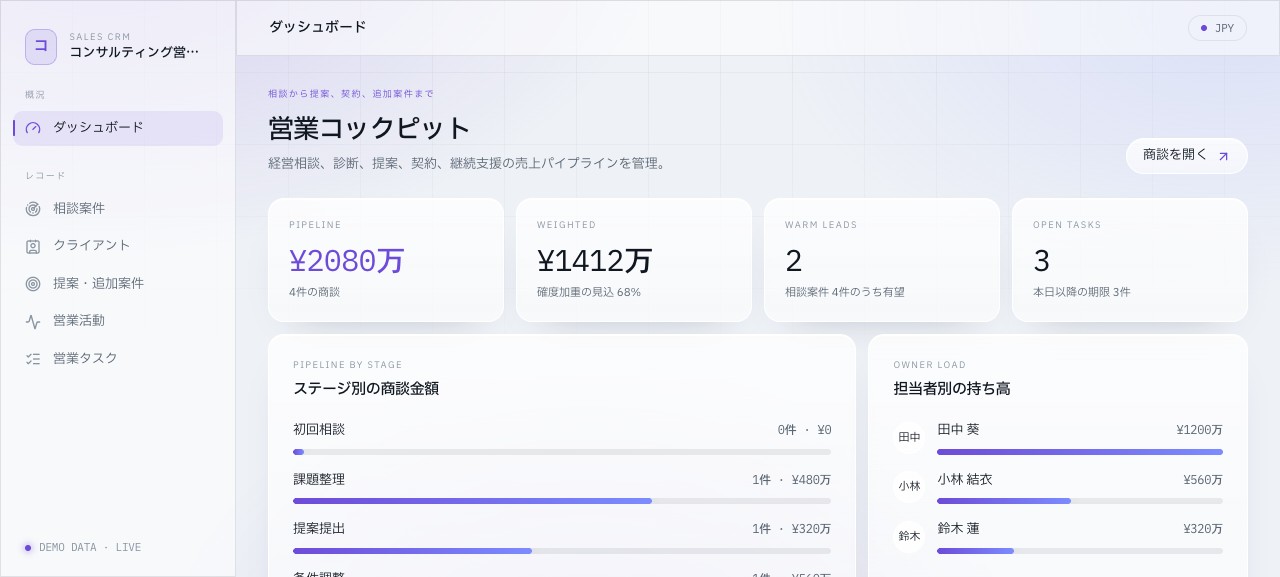Click 小林 結衣 load bar

click(x=1080, y=501)
